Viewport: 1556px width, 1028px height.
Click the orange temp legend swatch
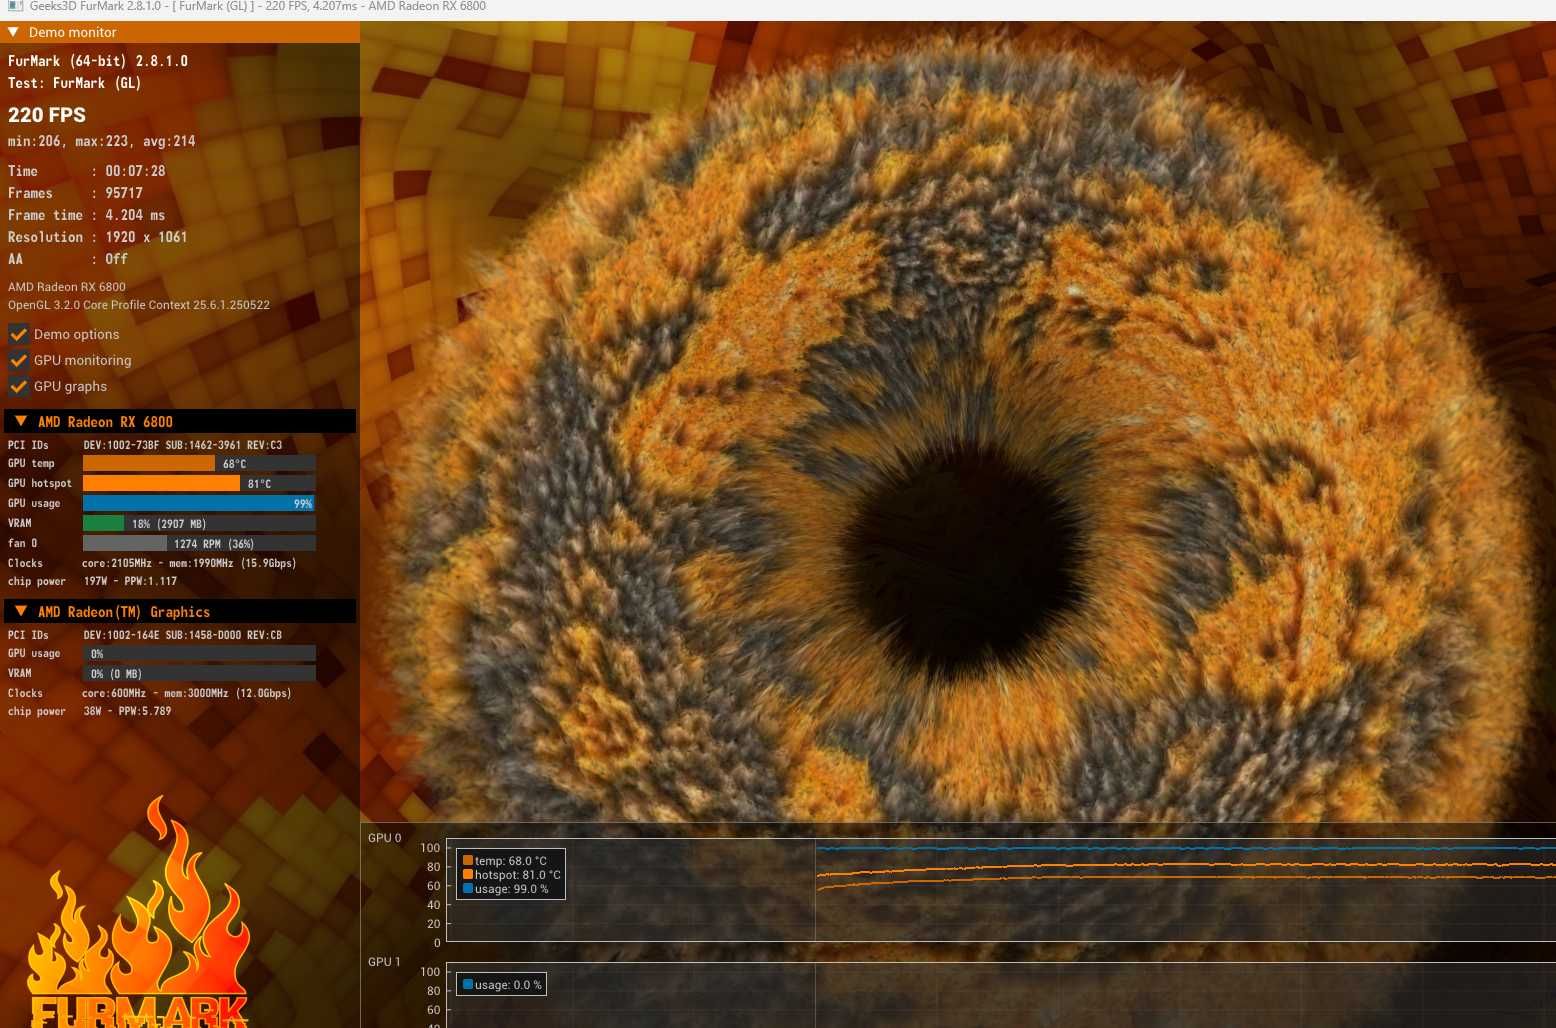click(x=468, y=860)
